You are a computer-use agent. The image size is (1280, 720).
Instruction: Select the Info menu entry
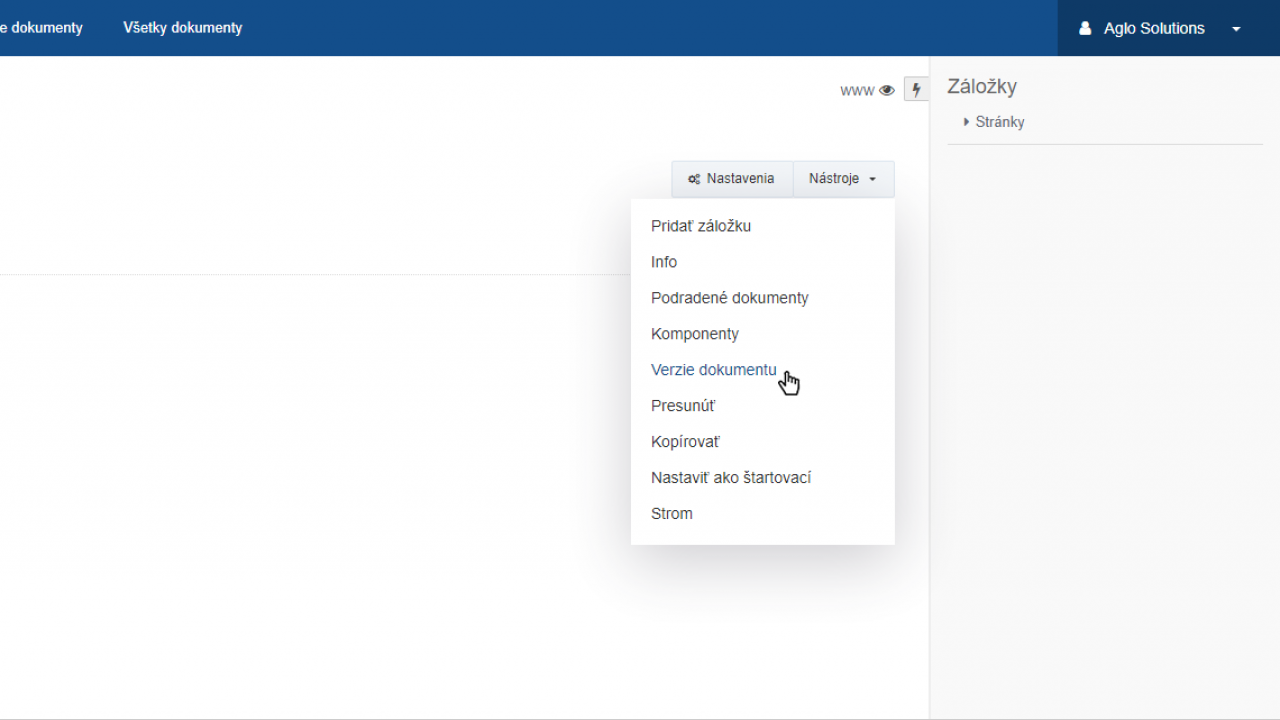[x=664, y=262]
